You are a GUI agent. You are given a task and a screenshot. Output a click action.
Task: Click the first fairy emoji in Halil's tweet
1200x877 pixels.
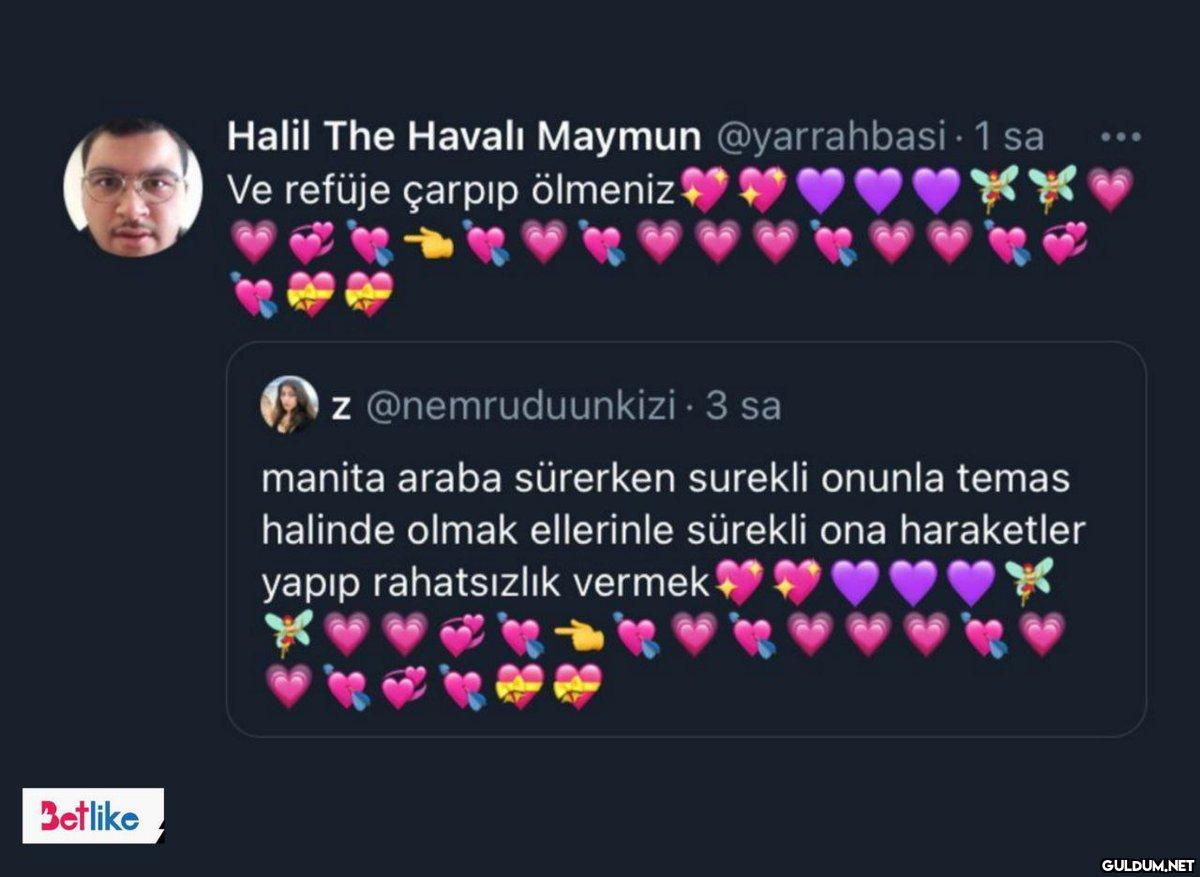click(x=993, y=189)
